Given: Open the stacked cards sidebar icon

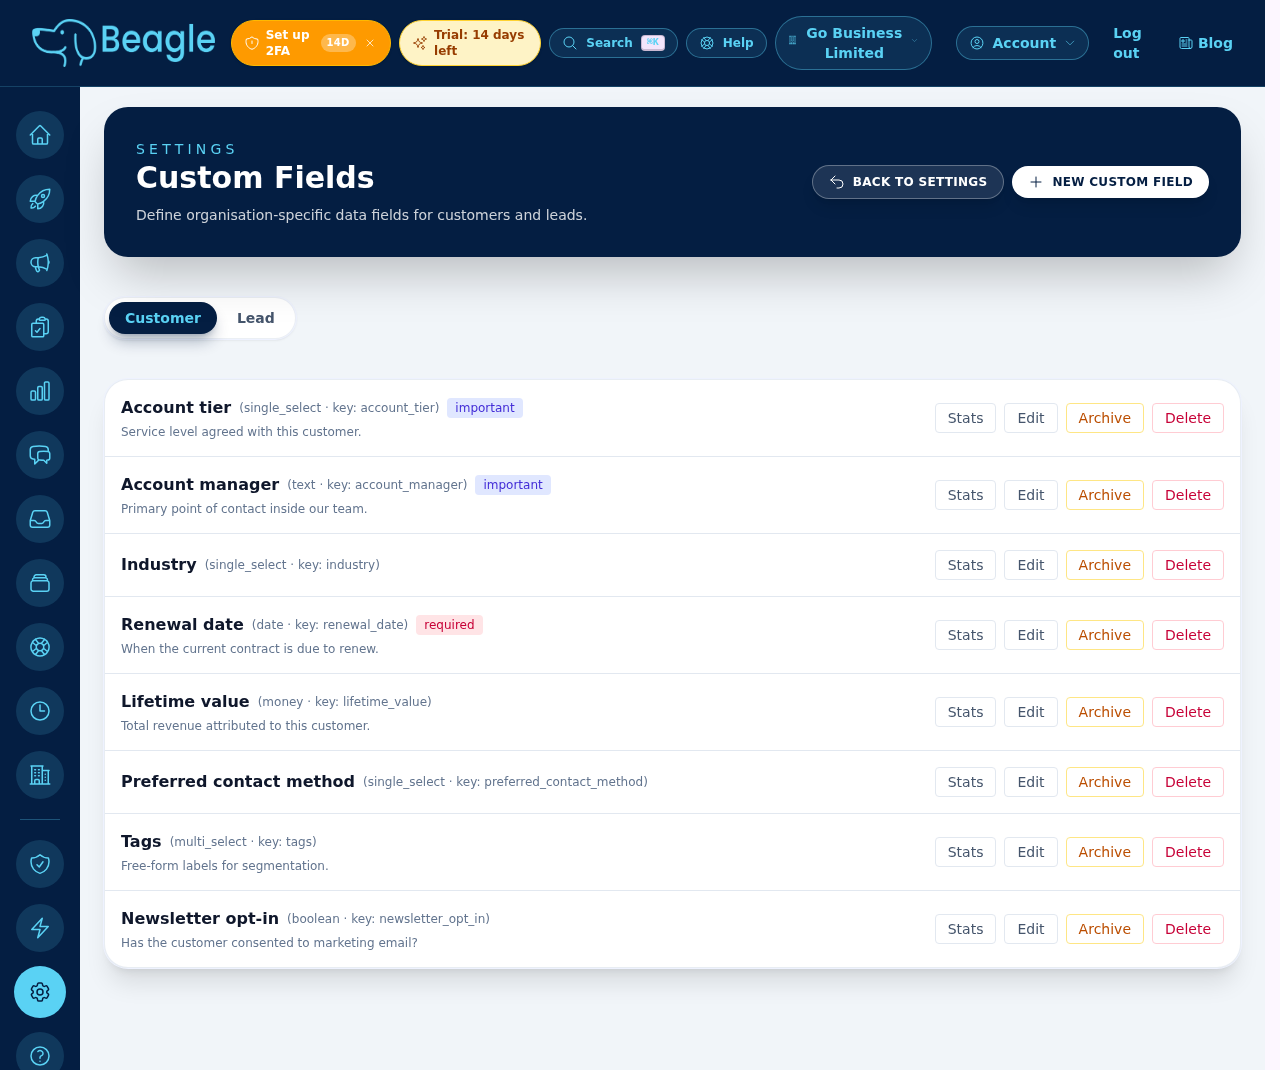Looking at the screenshot, I should [40, 583].
